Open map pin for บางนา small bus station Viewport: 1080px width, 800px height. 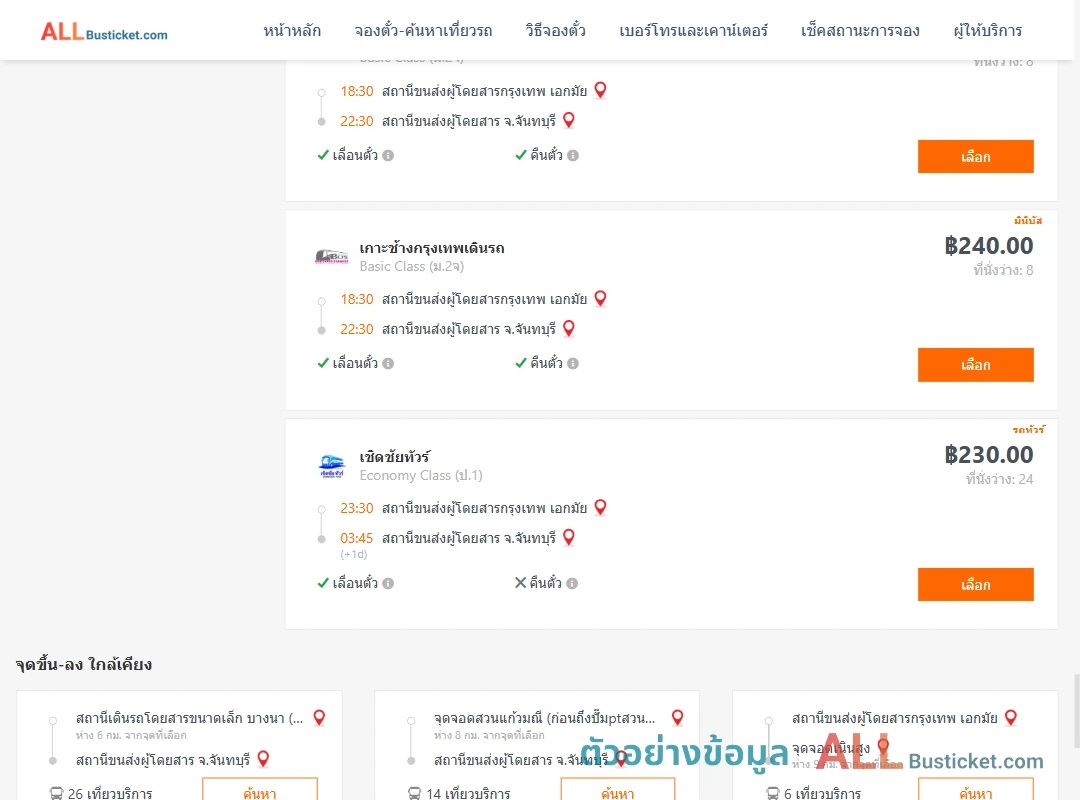[320, 717]
